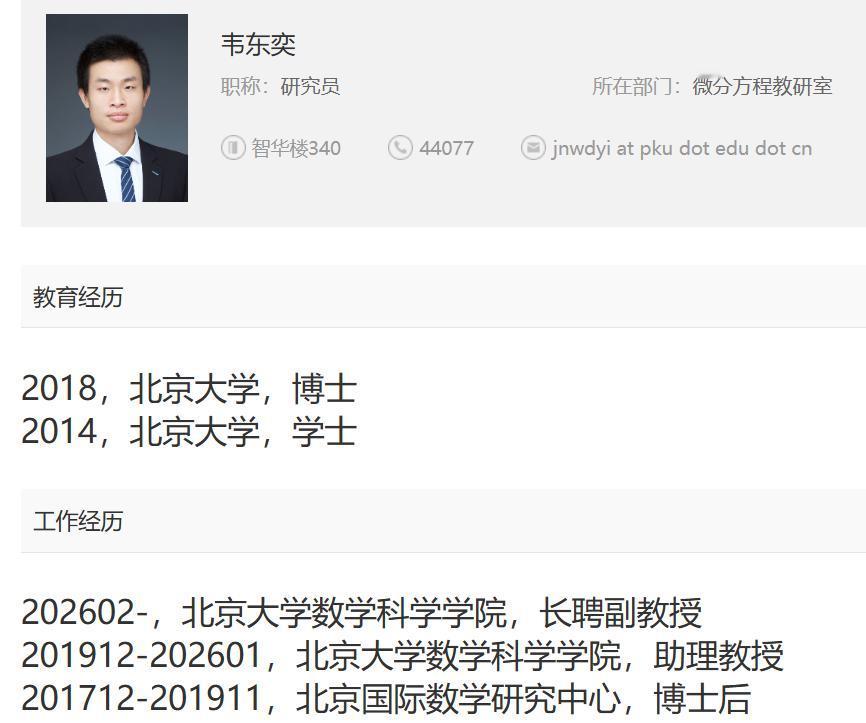Open the profile portrait photo
The height and width of the screenshot is (723, 866).
[x=117, y=108]
